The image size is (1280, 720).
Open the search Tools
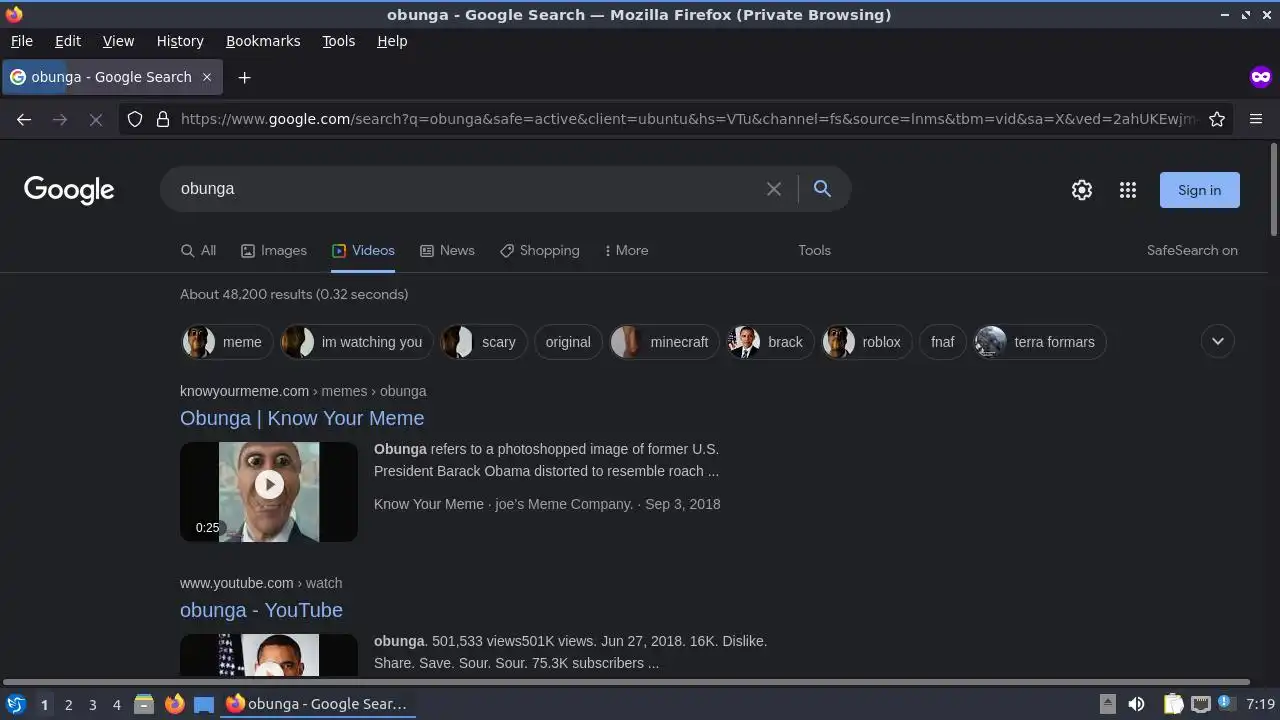814,250
